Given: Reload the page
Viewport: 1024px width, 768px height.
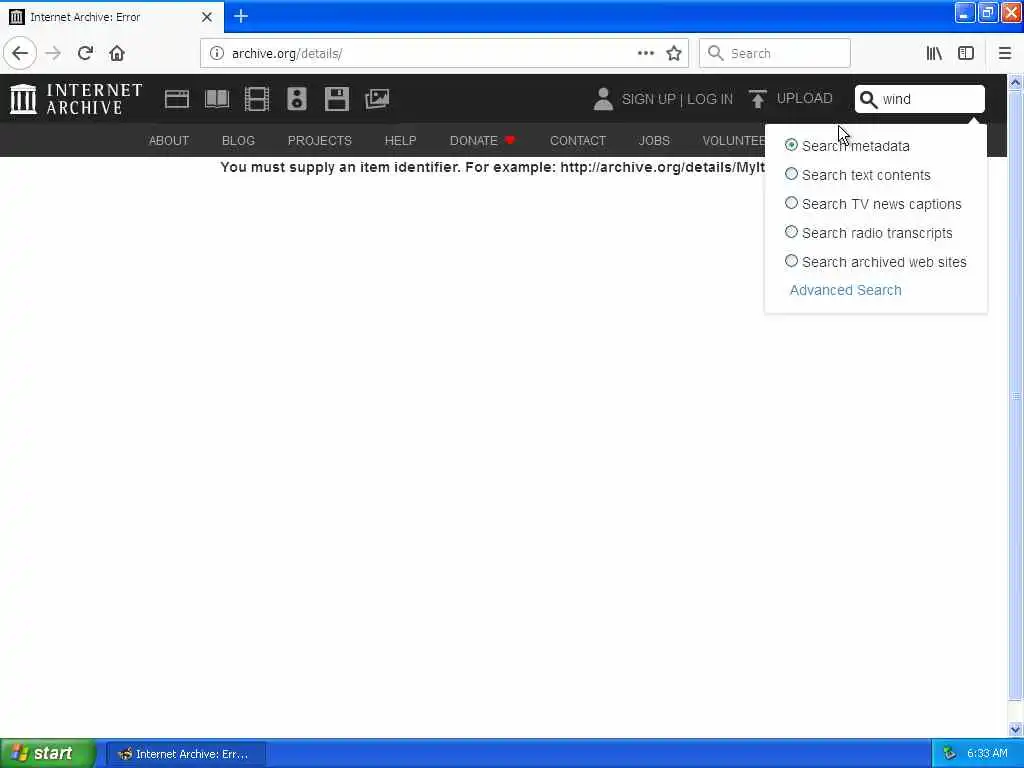Looking at the screenshot, I should (x=86, y=53).
